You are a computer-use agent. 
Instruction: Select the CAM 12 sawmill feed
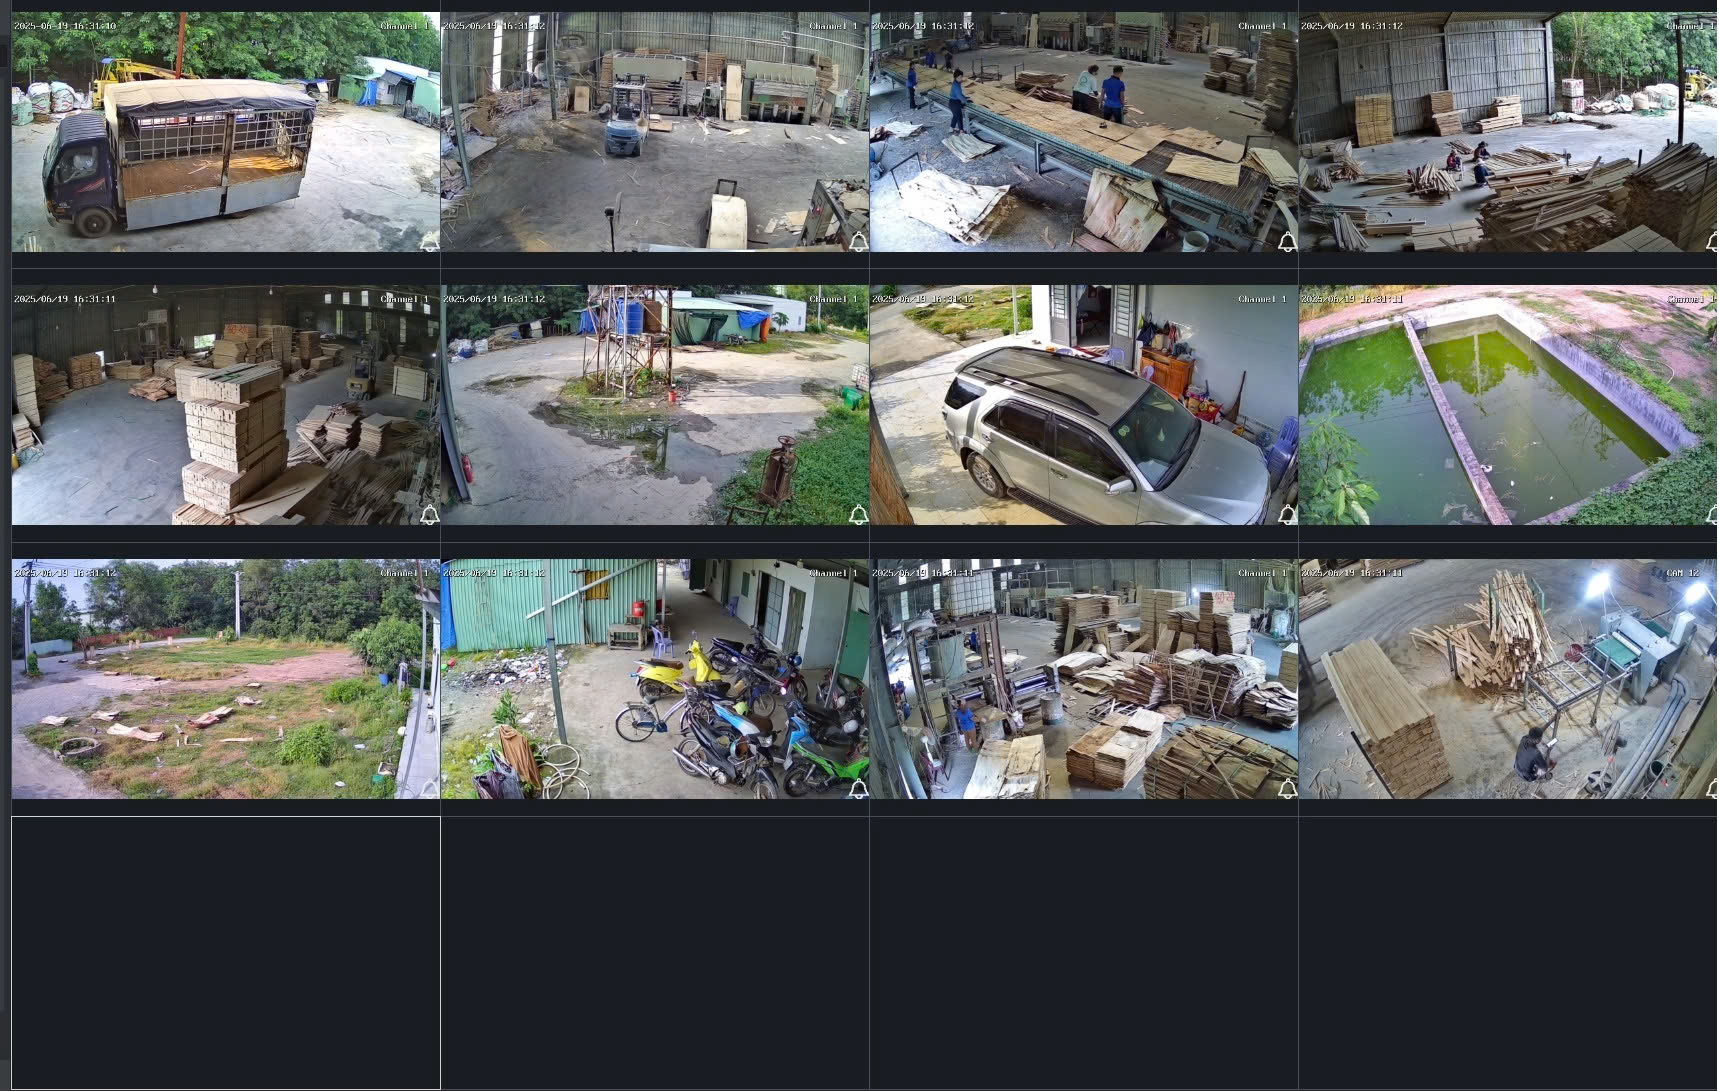pos(1507,679)
